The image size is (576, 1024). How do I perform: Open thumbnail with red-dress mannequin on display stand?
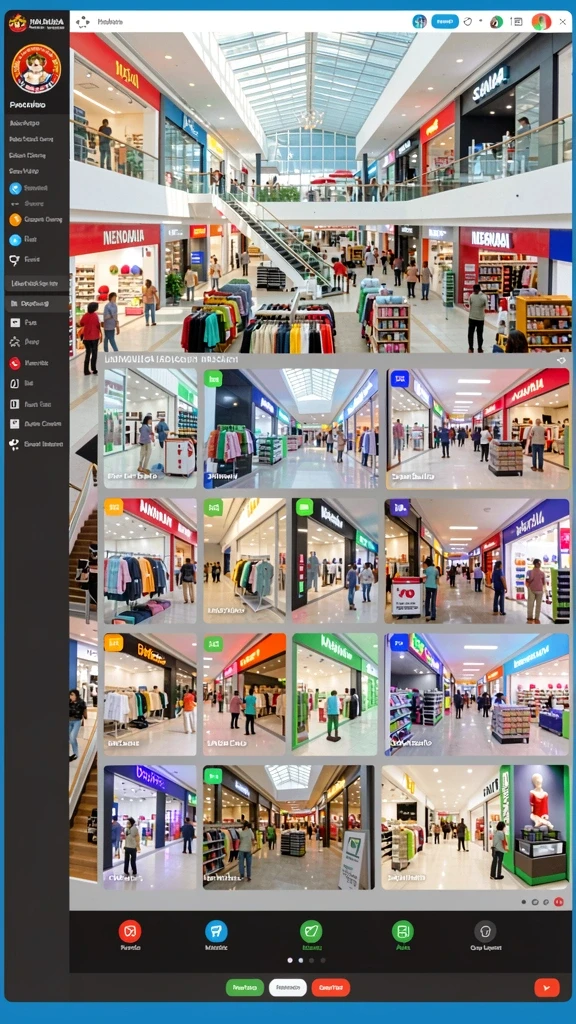click(475, 827)
